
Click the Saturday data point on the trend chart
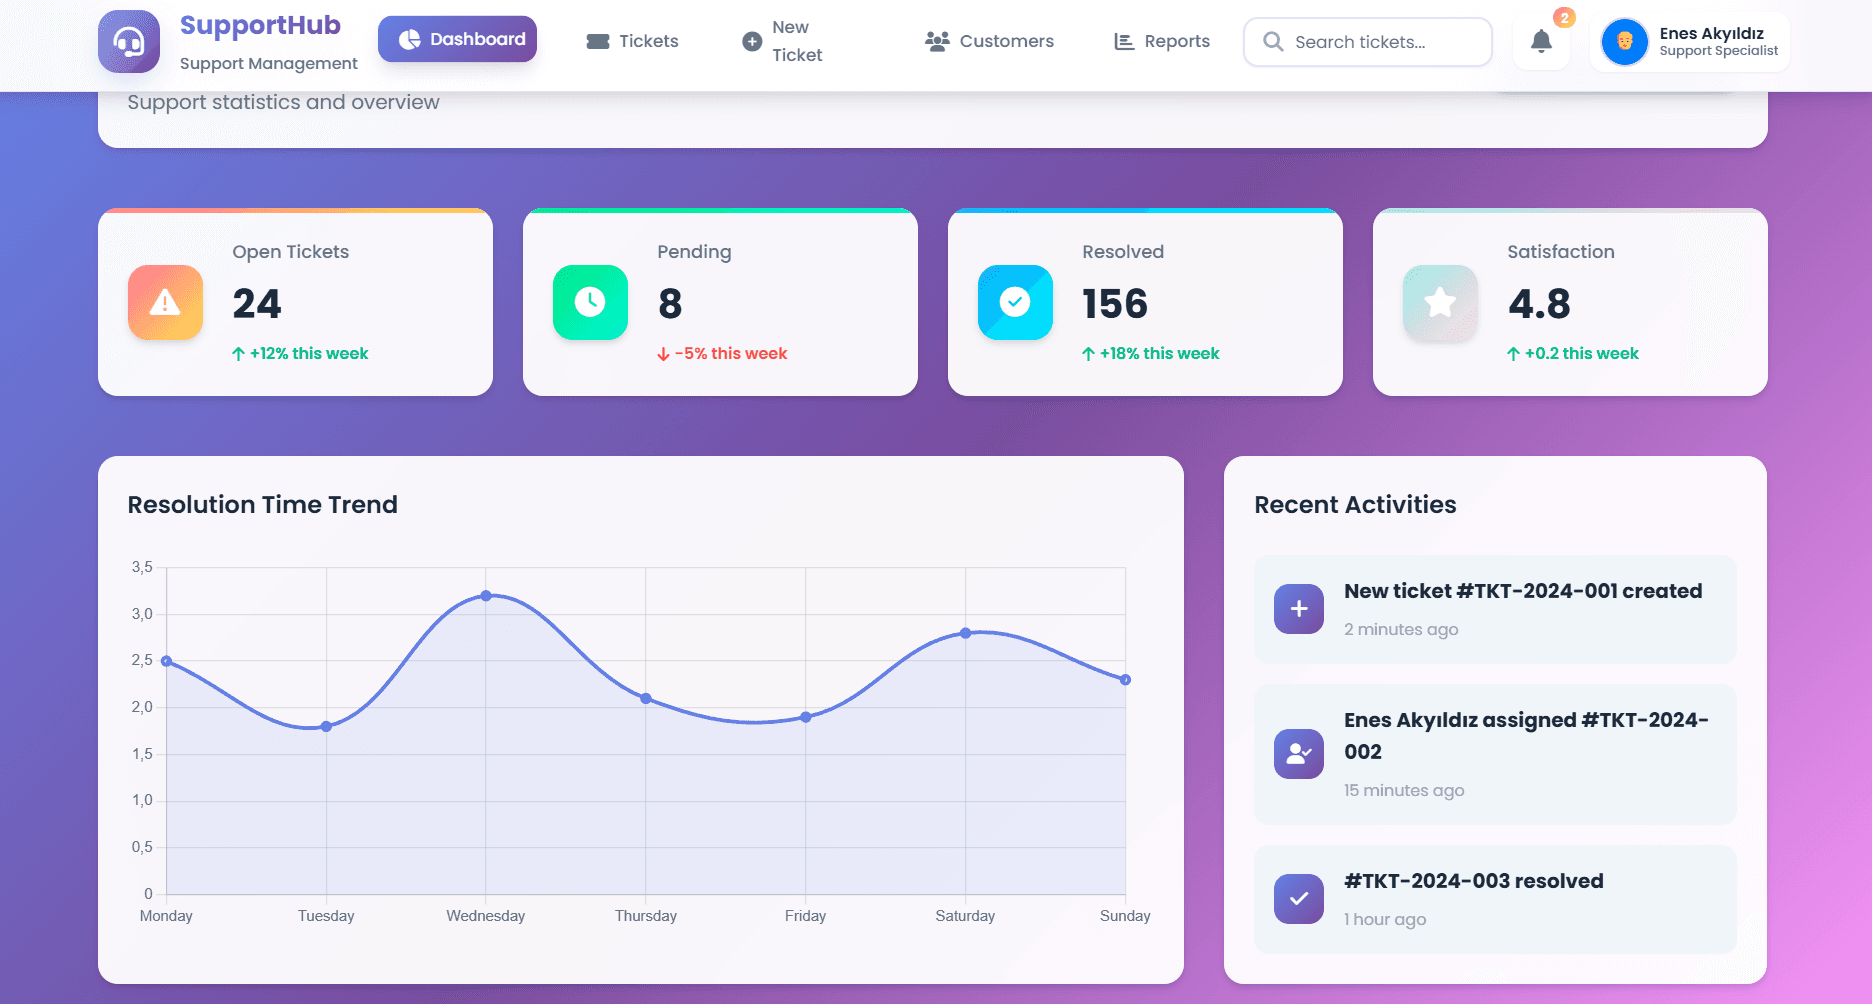[965, 633]
